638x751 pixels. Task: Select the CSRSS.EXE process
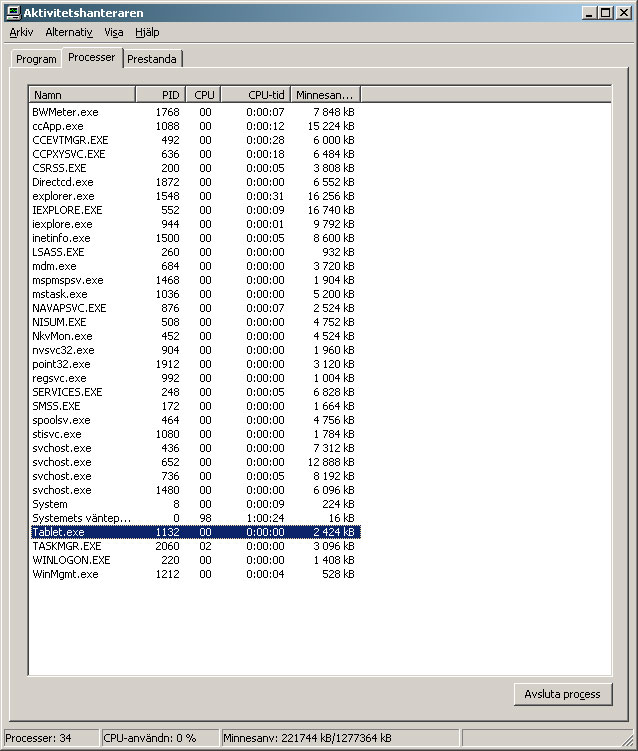click(x=195, y=168)
